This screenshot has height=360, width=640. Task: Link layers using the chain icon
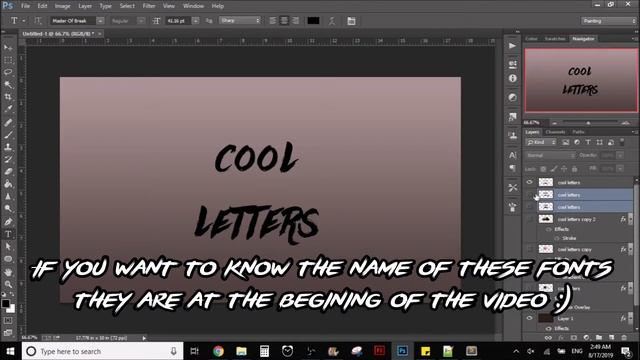click(548, 338)
